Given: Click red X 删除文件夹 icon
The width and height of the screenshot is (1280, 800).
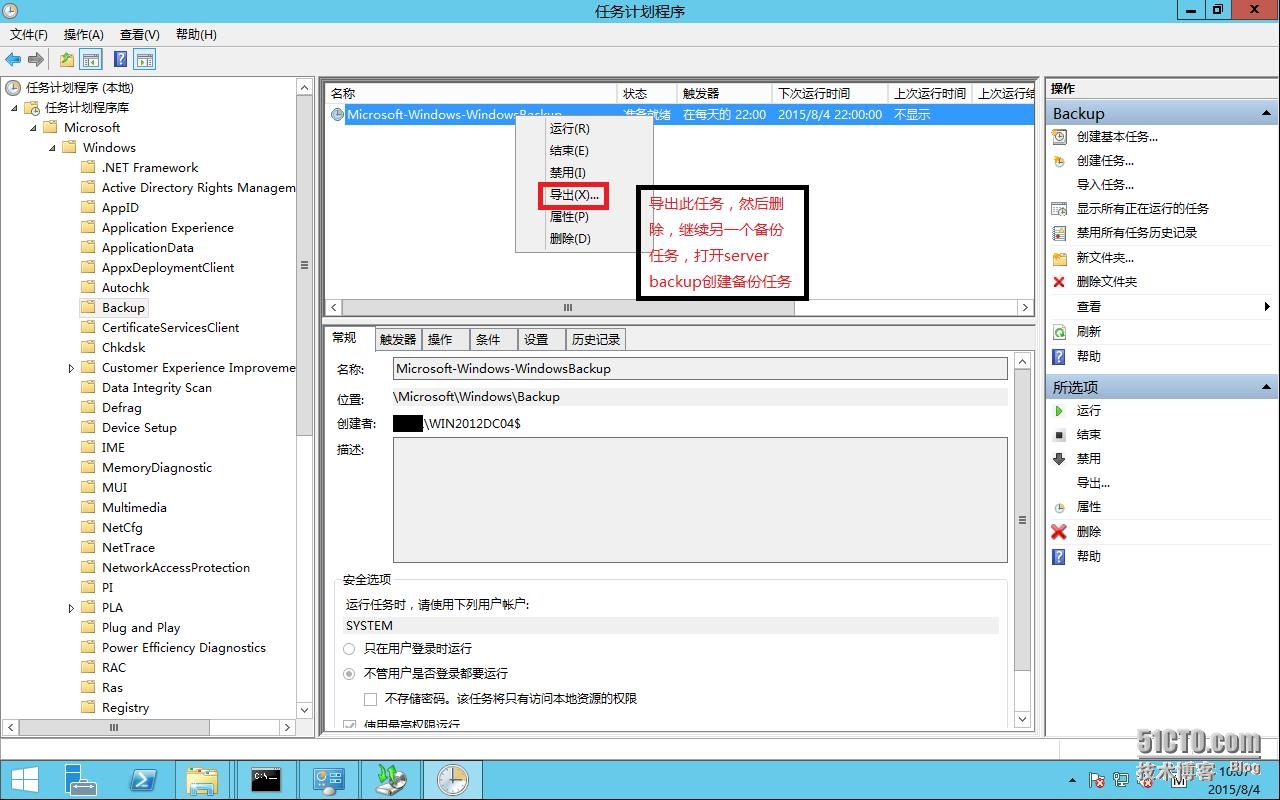Looking at the screenshot, I should click(1059, 282).
